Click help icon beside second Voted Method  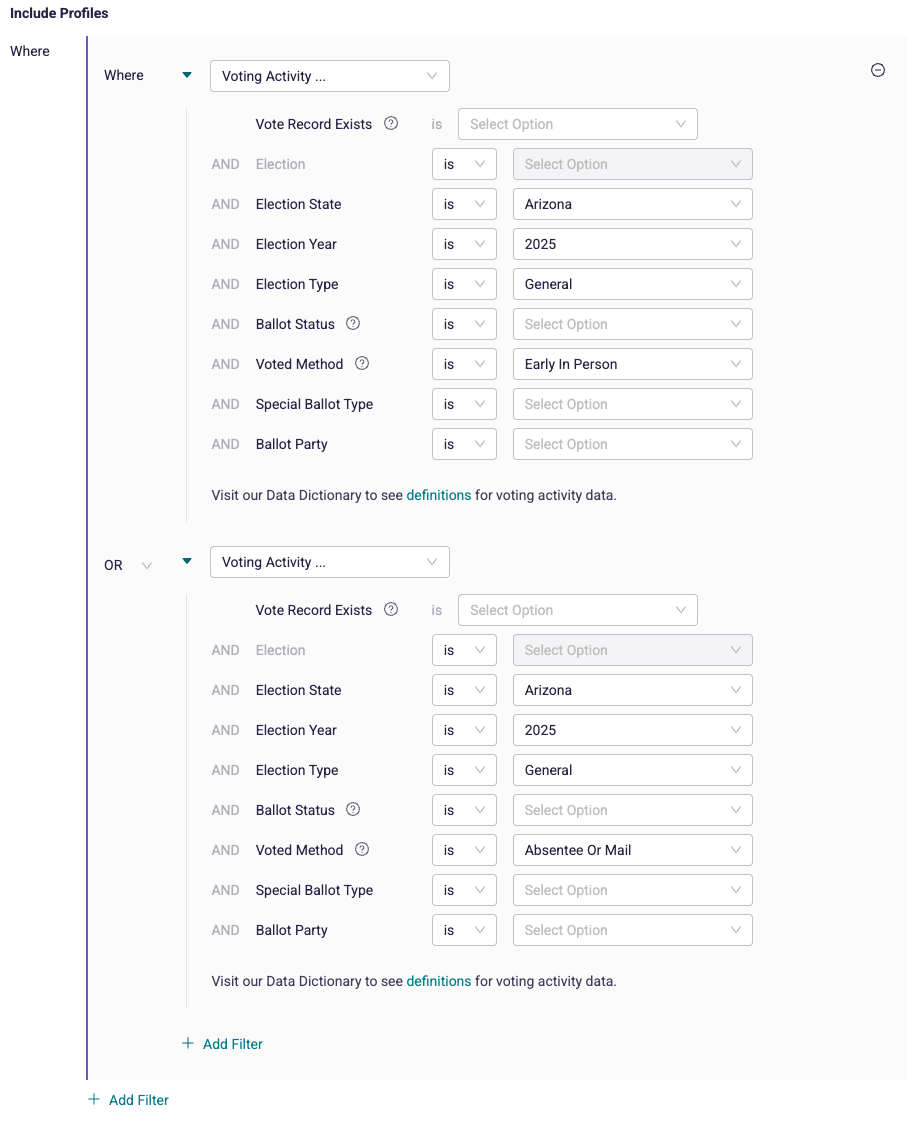click(362, 849)
